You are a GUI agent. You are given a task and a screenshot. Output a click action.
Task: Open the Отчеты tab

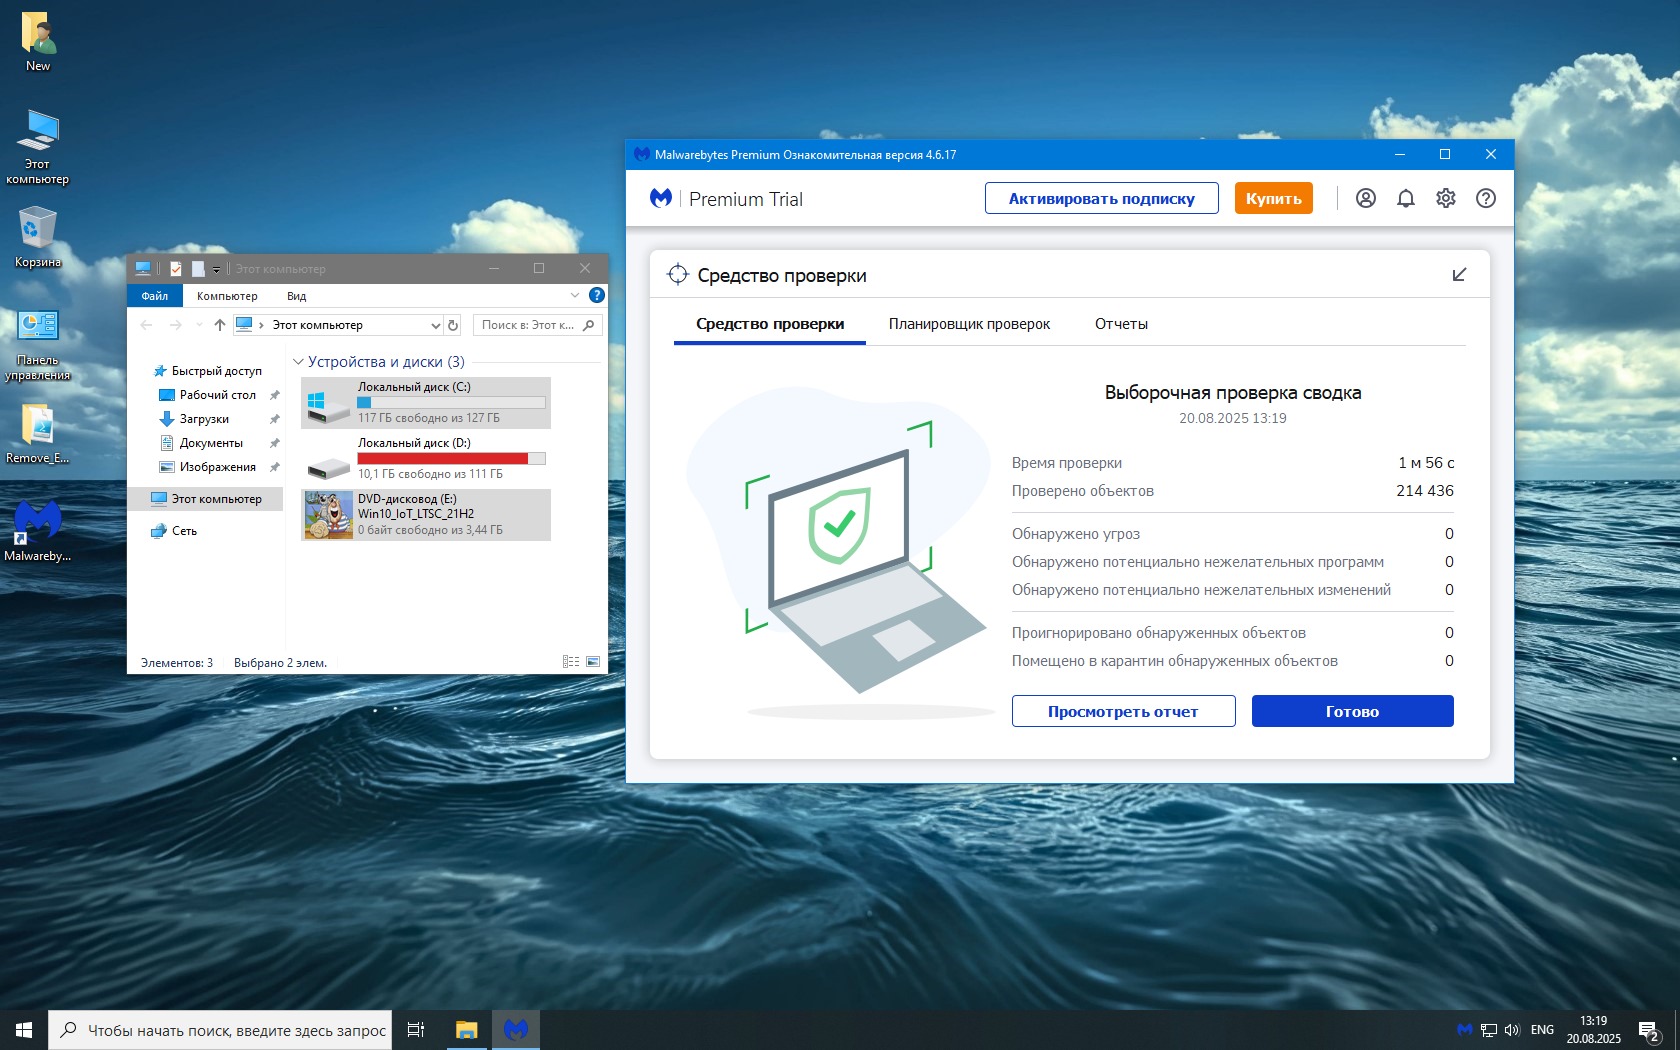pos(1121,324)
